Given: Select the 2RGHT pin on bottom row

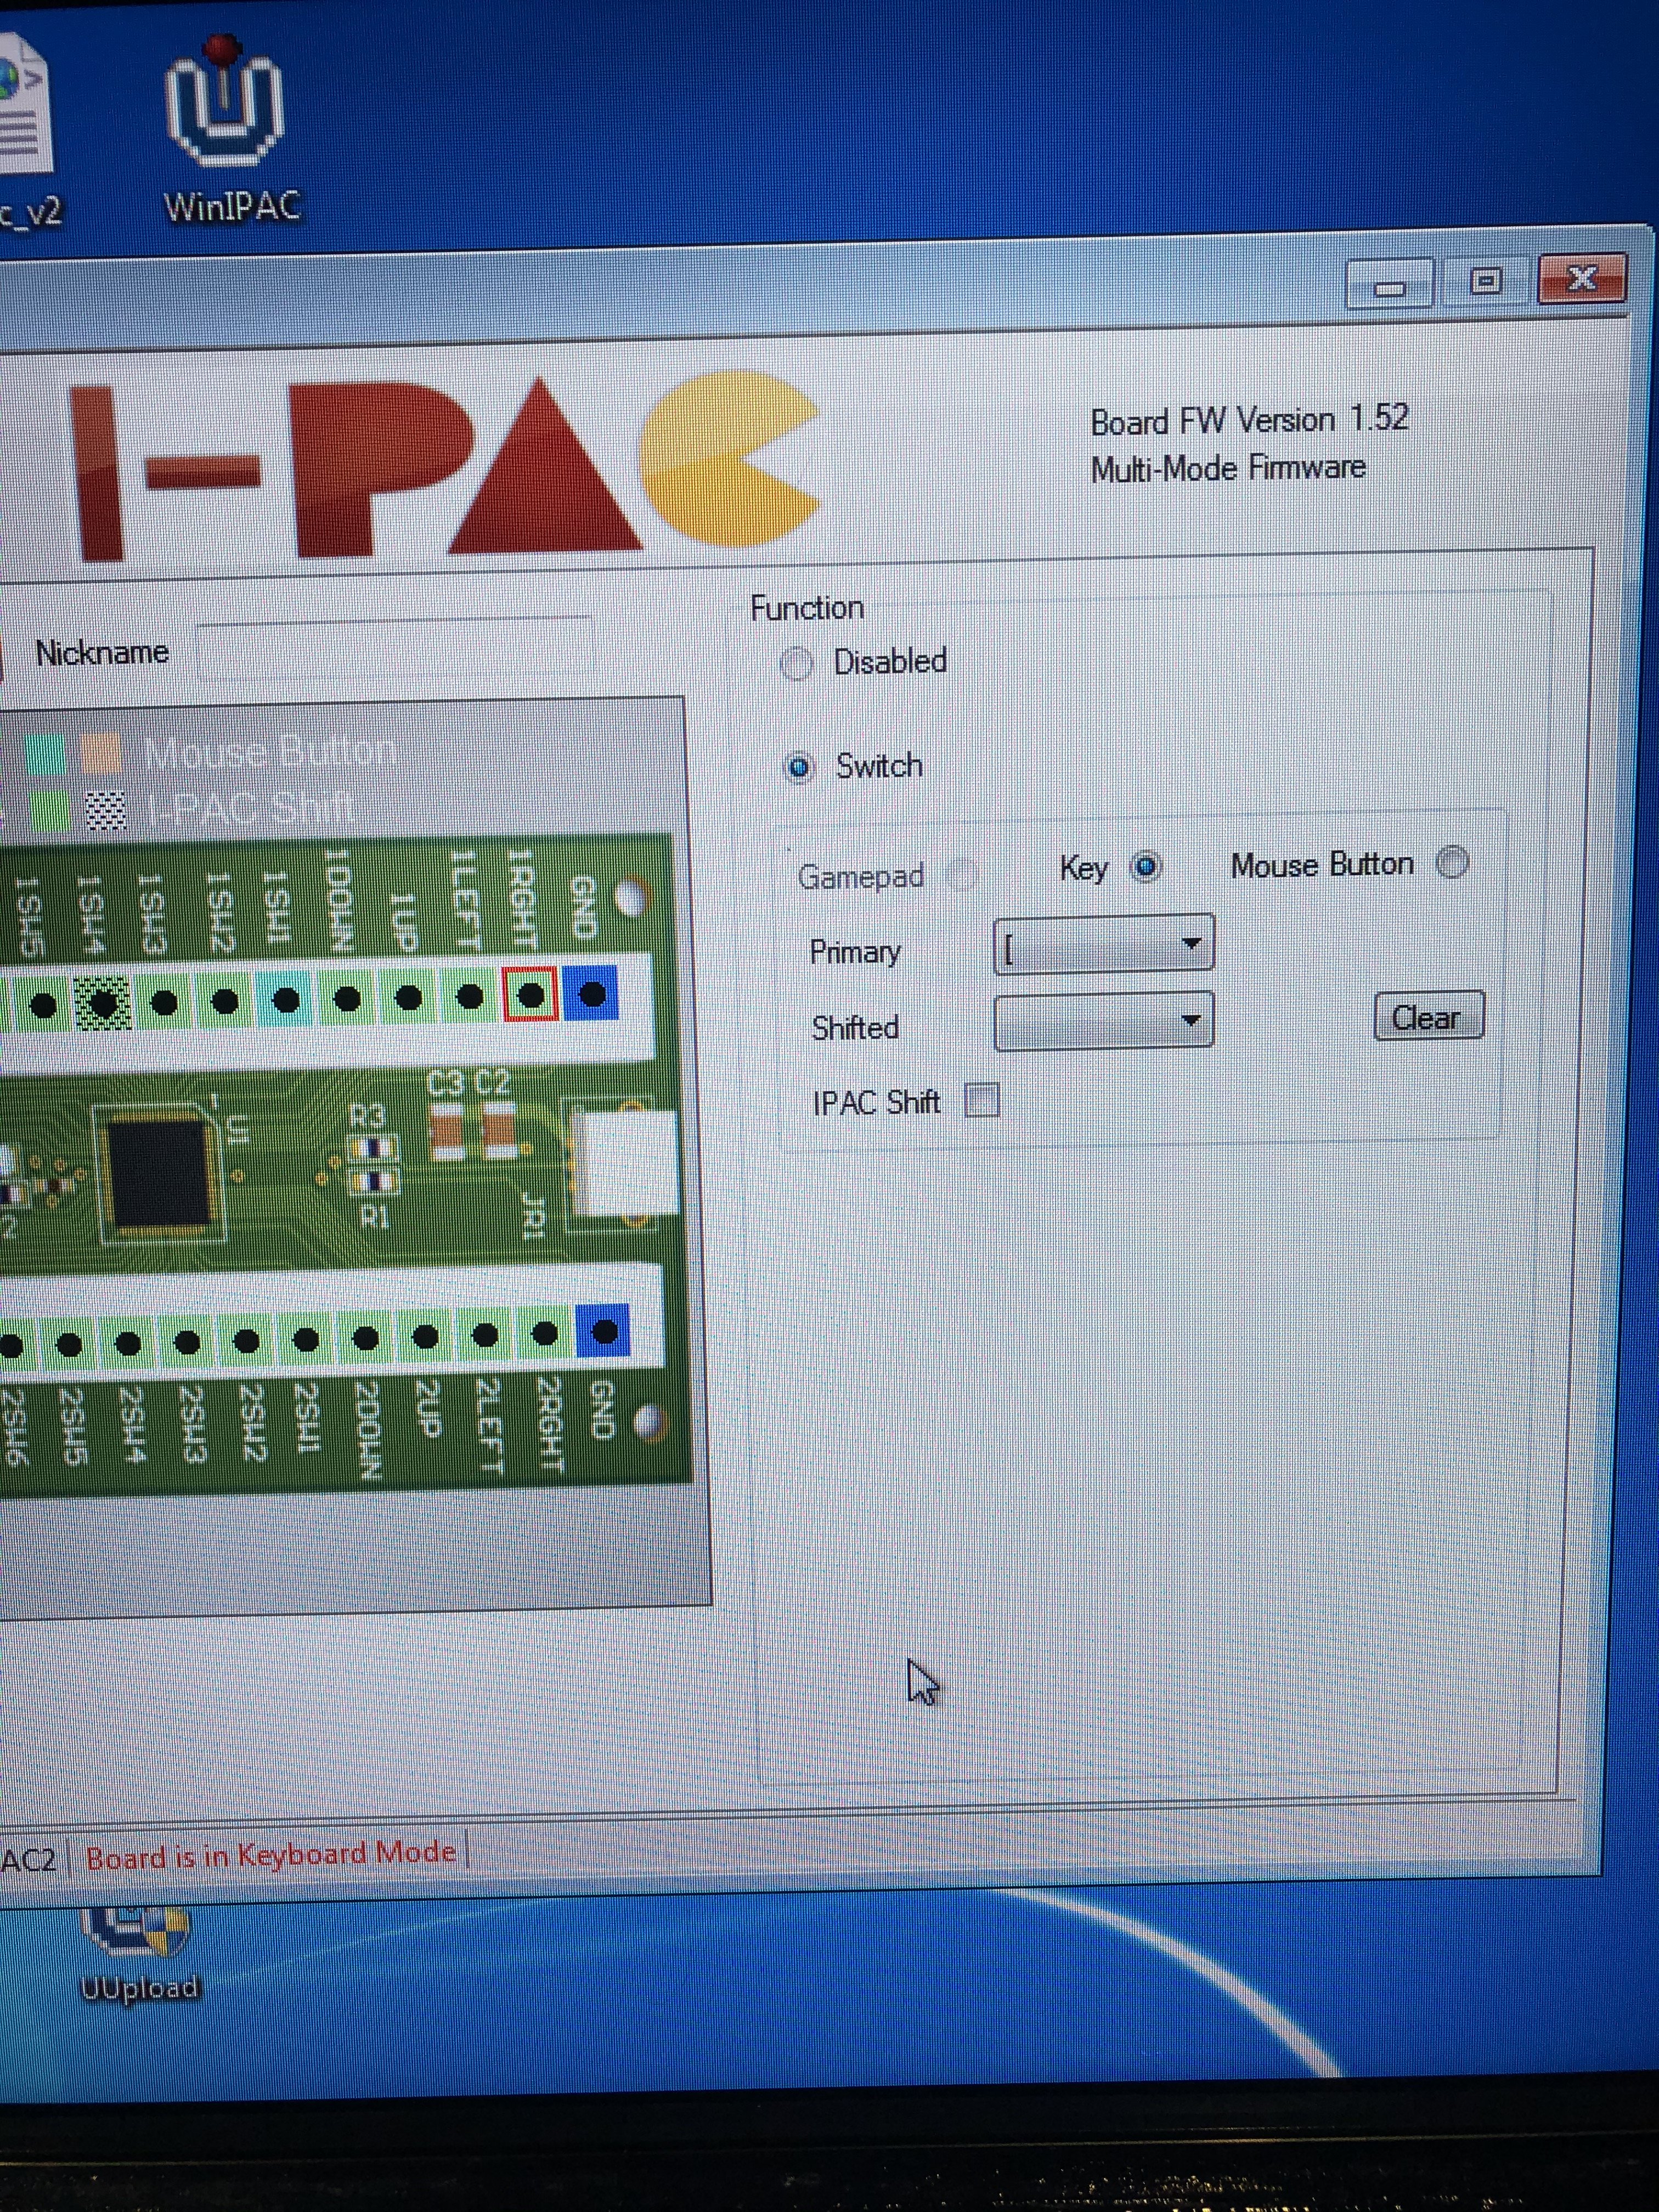Looking at the screenshot, I should click(x=545, y=1333).
